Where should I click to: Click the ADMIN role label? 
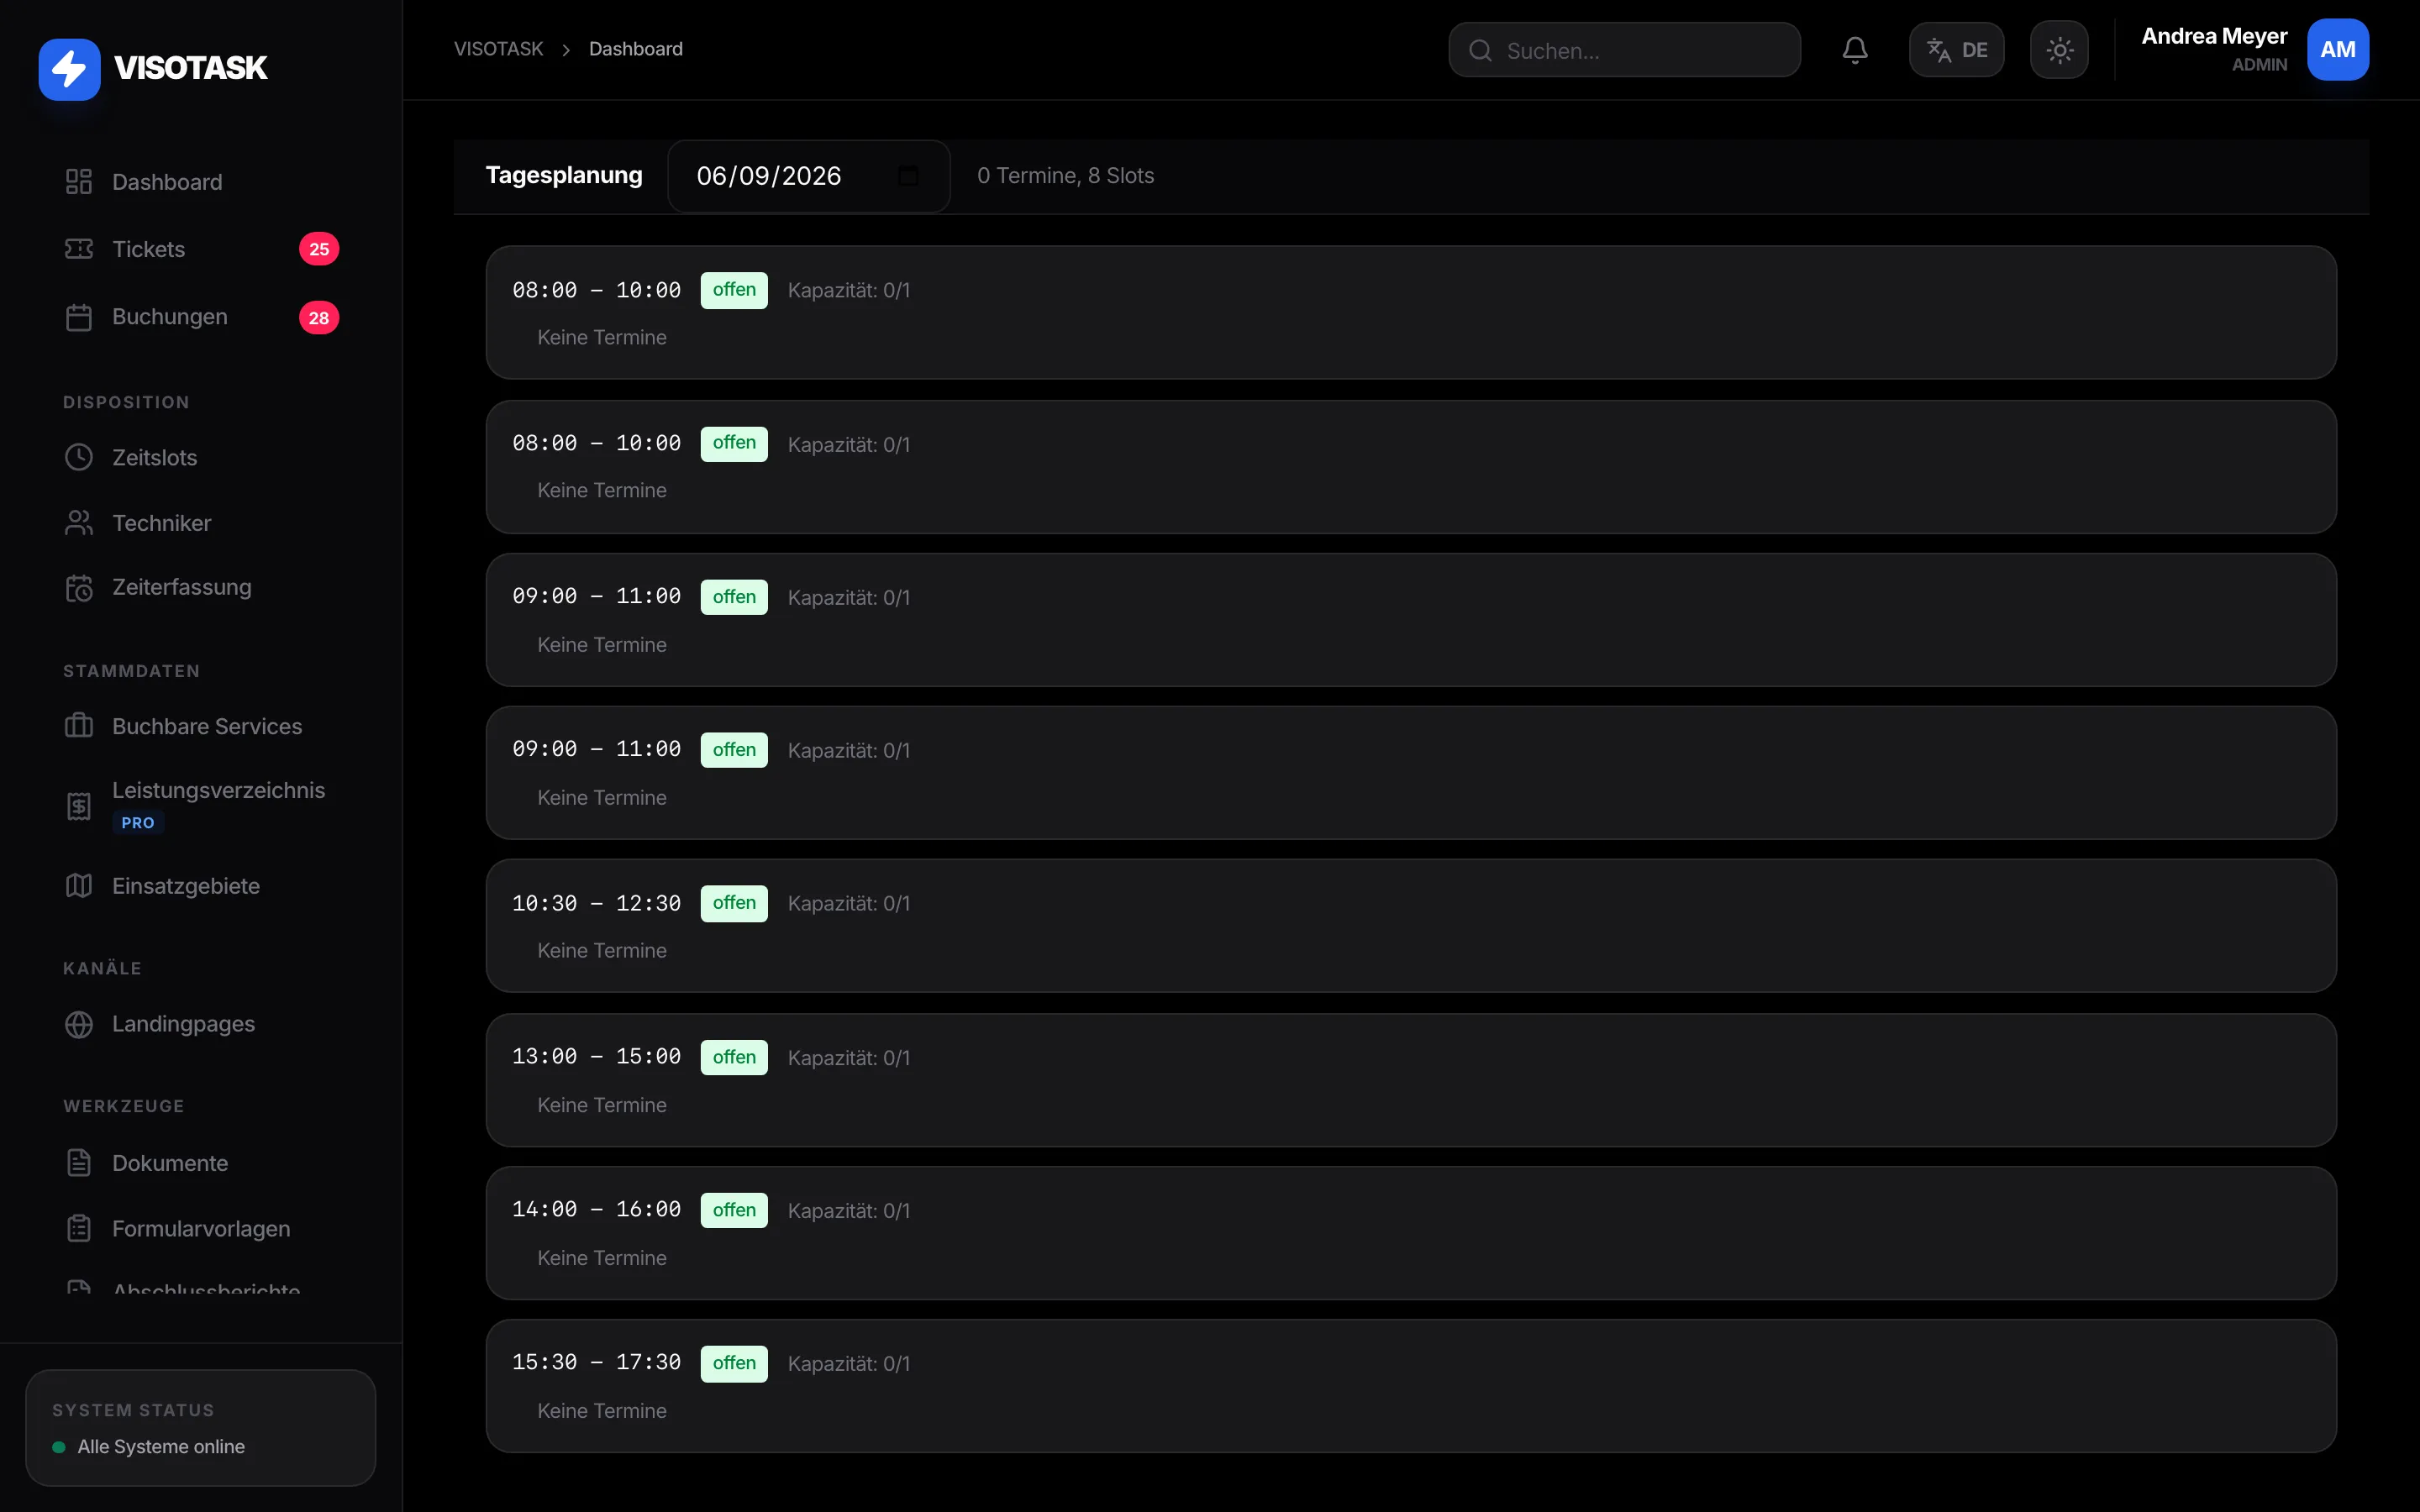2260,65
